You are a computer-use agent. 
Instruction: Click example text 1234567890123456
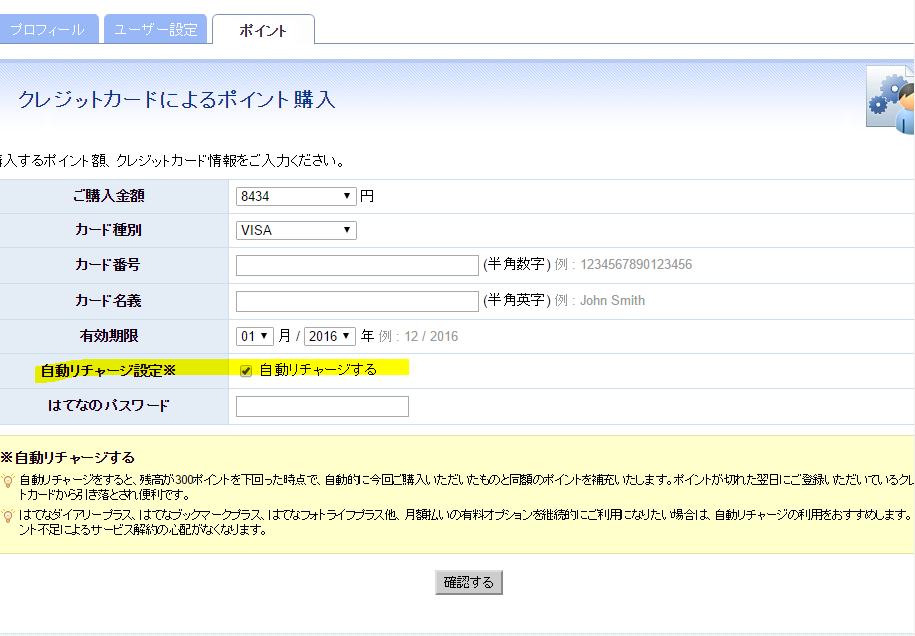tap(636, 264)
